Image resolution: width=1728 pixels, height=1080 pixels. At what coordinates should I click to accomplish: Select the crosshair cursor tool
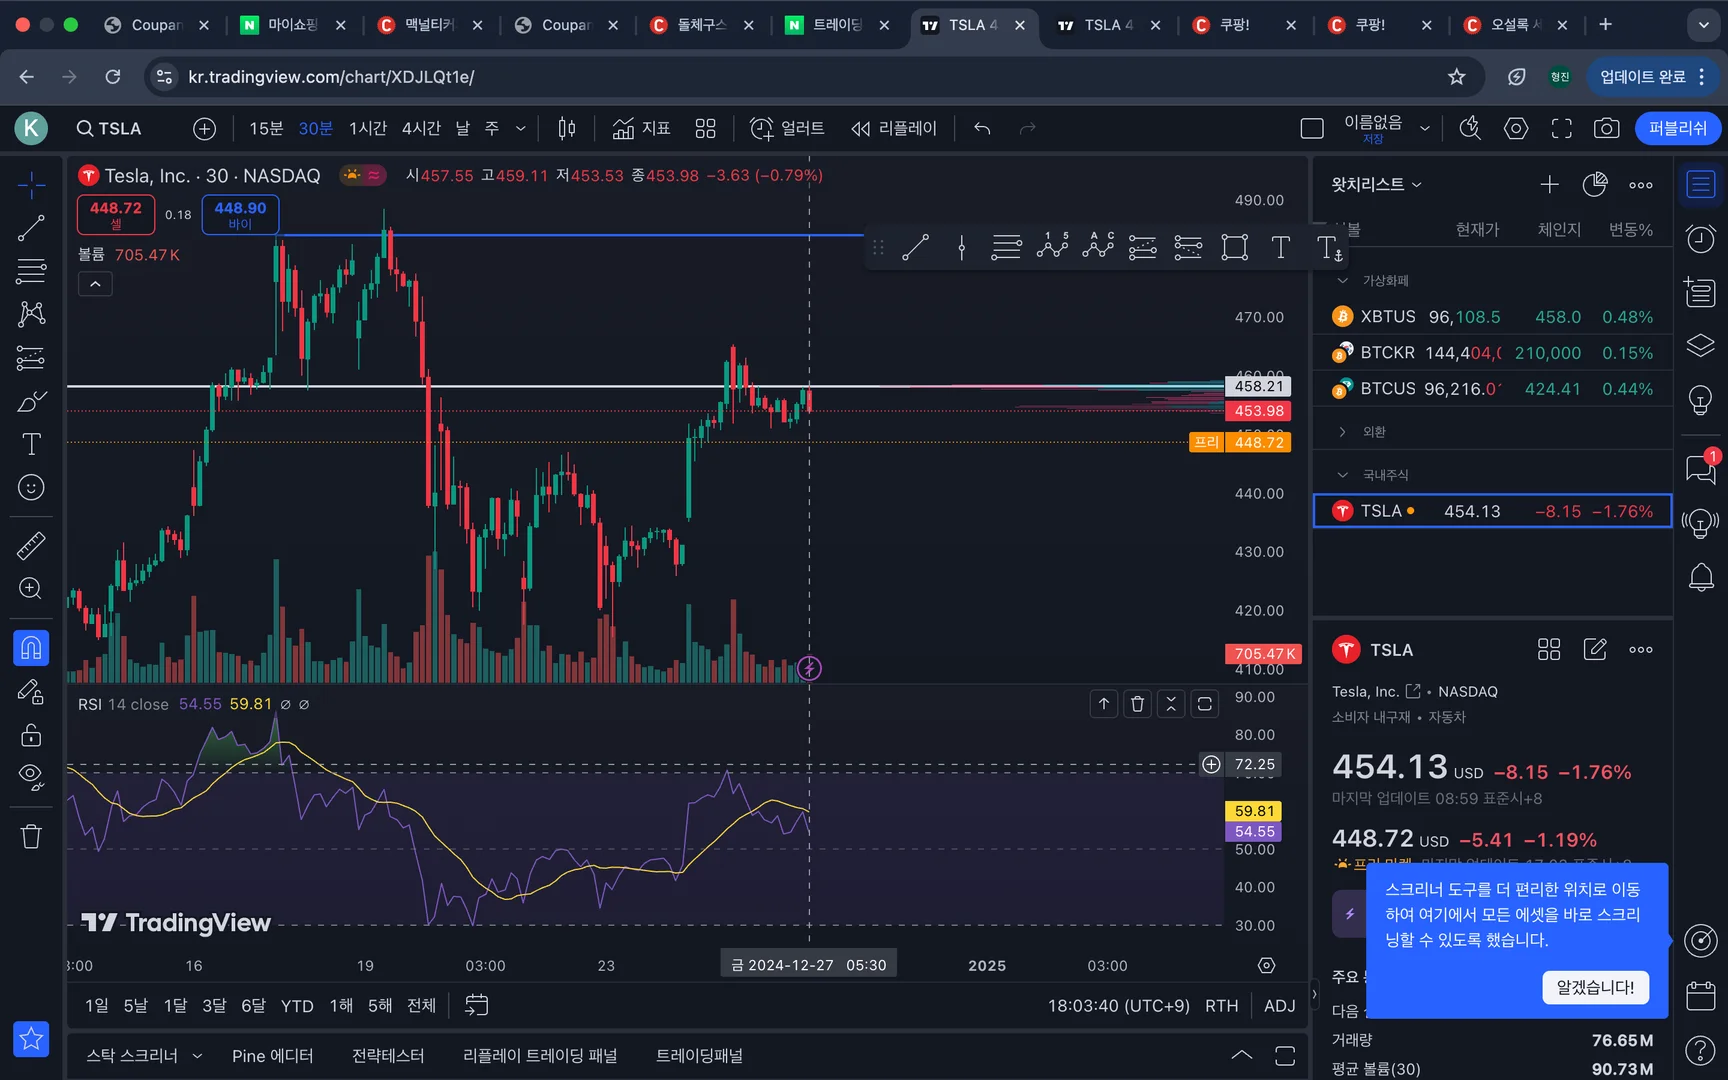tap(31, 185)
